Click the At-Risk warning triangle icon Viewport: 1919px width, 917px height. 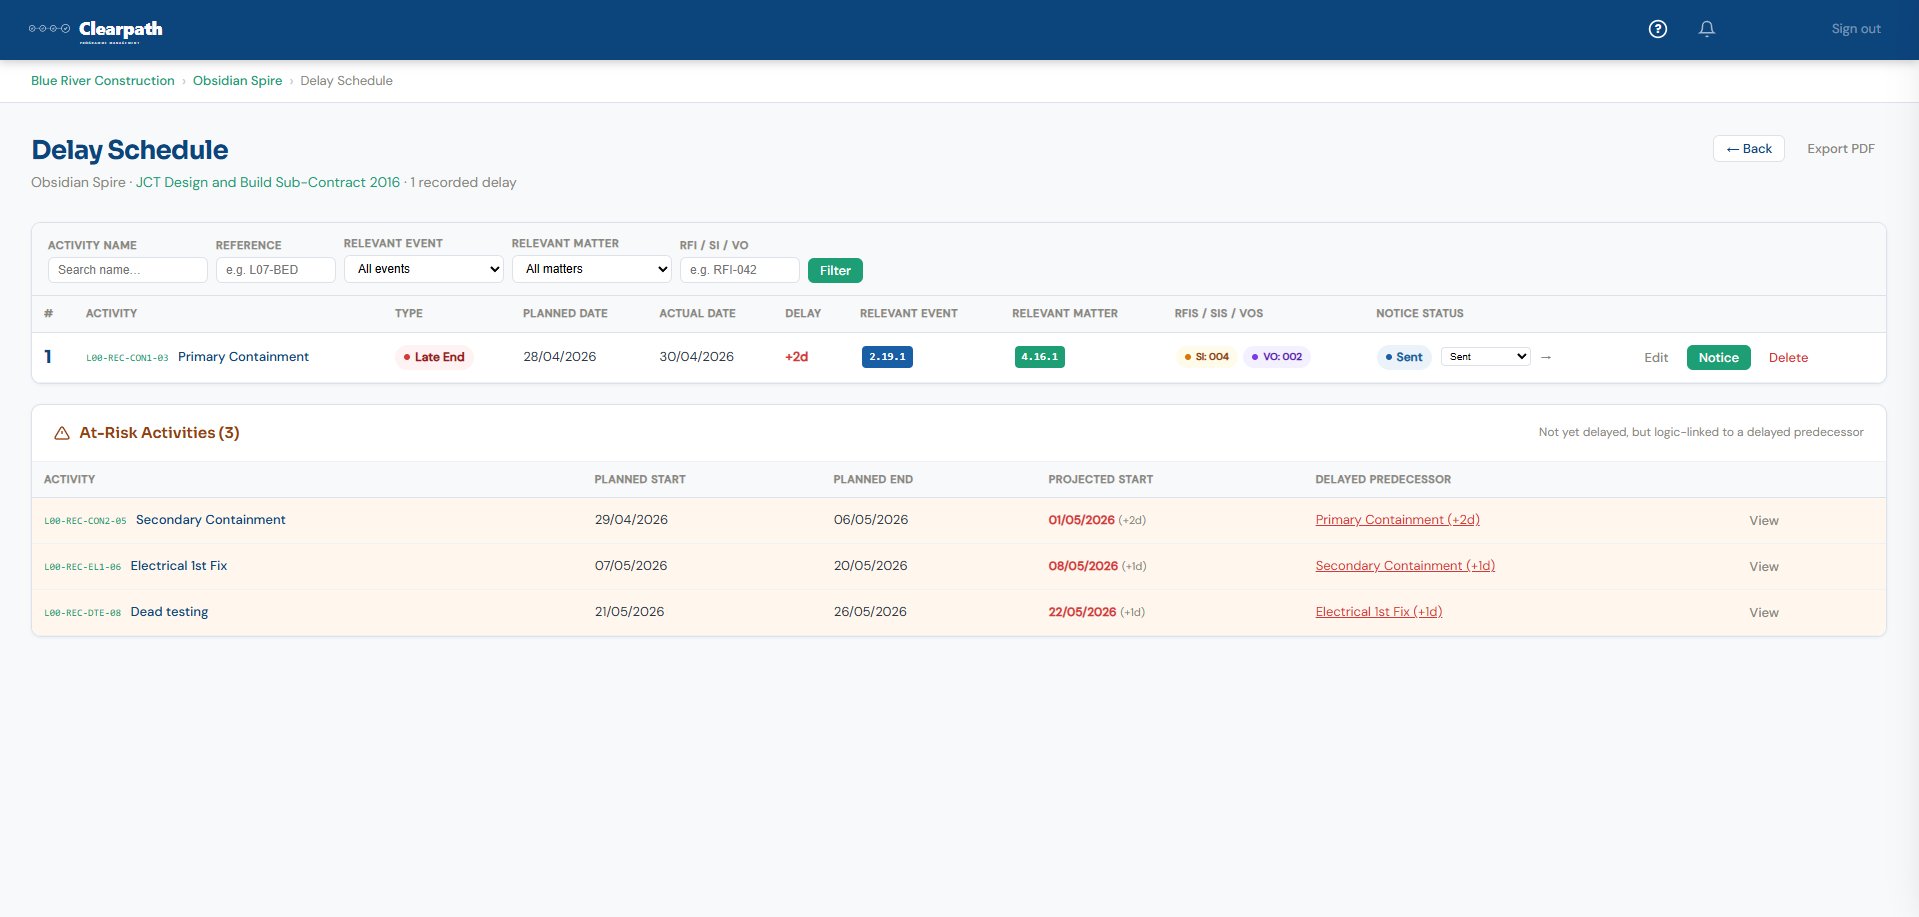(62, 433)
